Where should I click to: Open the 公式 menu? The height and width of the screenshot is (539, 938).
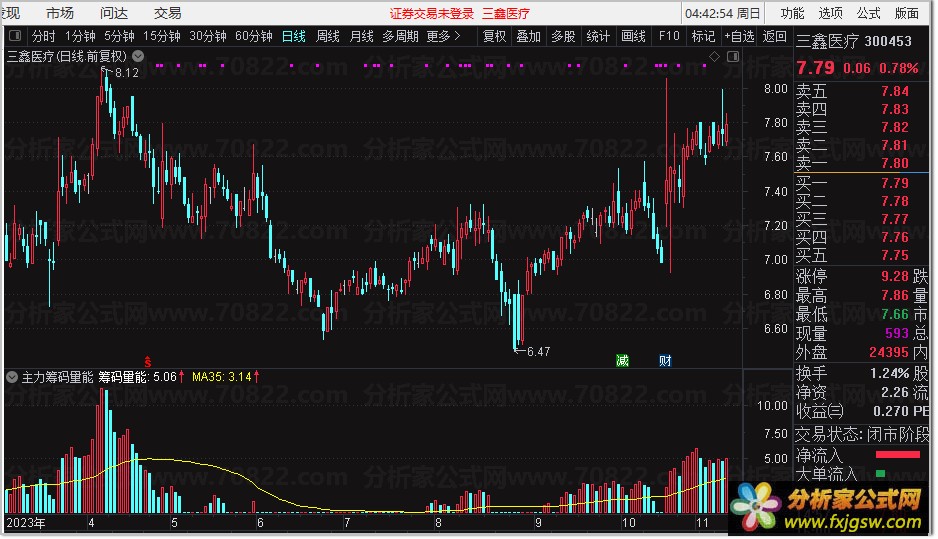868,13
